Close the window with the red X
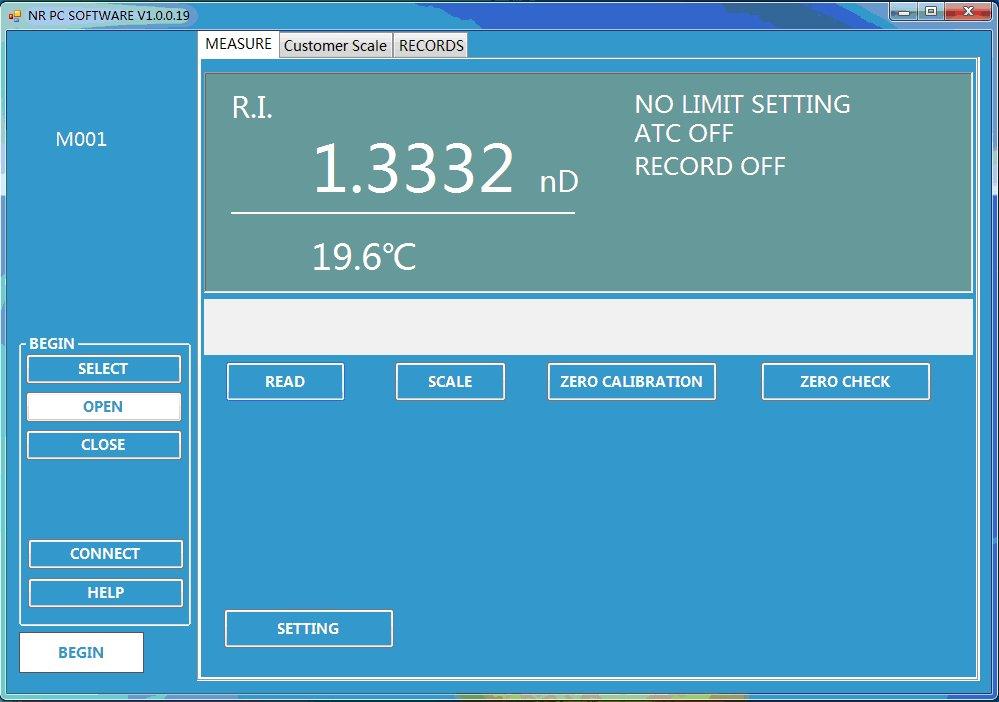Image resolution: width=999 pixels, height=702 pixels. pyautogui.click(x=967, y=12)
